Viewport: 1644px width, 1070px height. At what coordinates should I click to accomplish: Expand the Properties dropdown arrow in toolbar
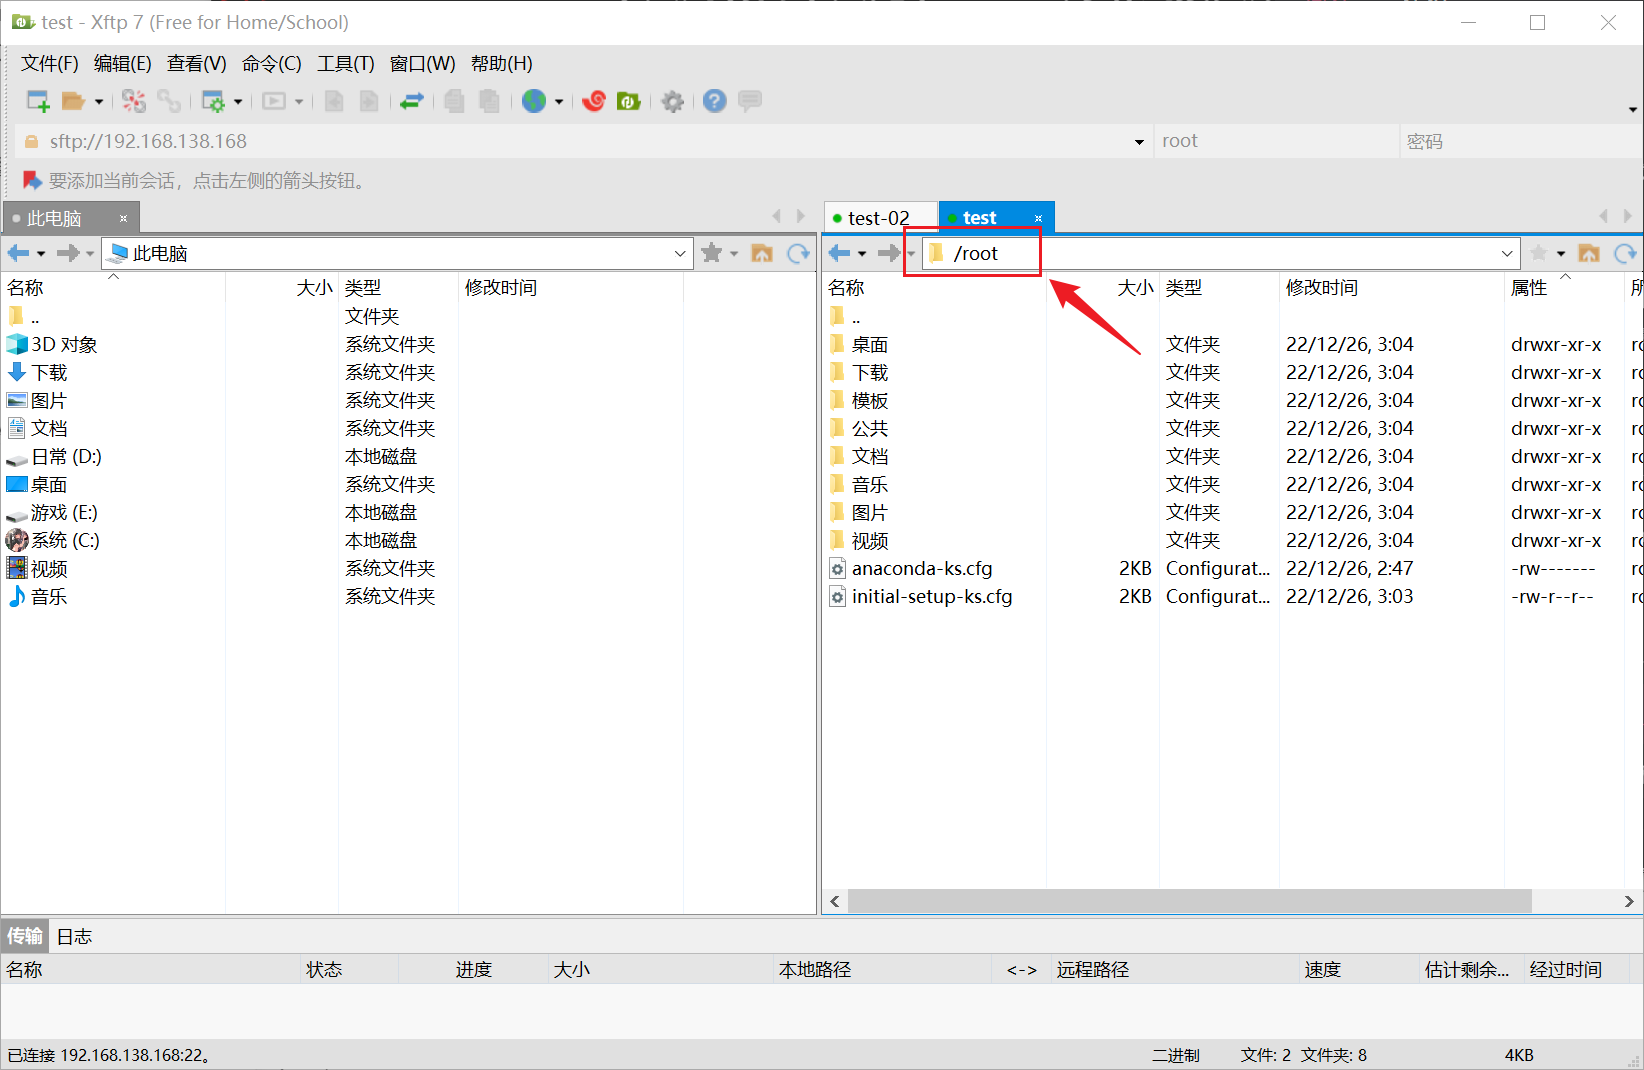[x=238, y=101]
